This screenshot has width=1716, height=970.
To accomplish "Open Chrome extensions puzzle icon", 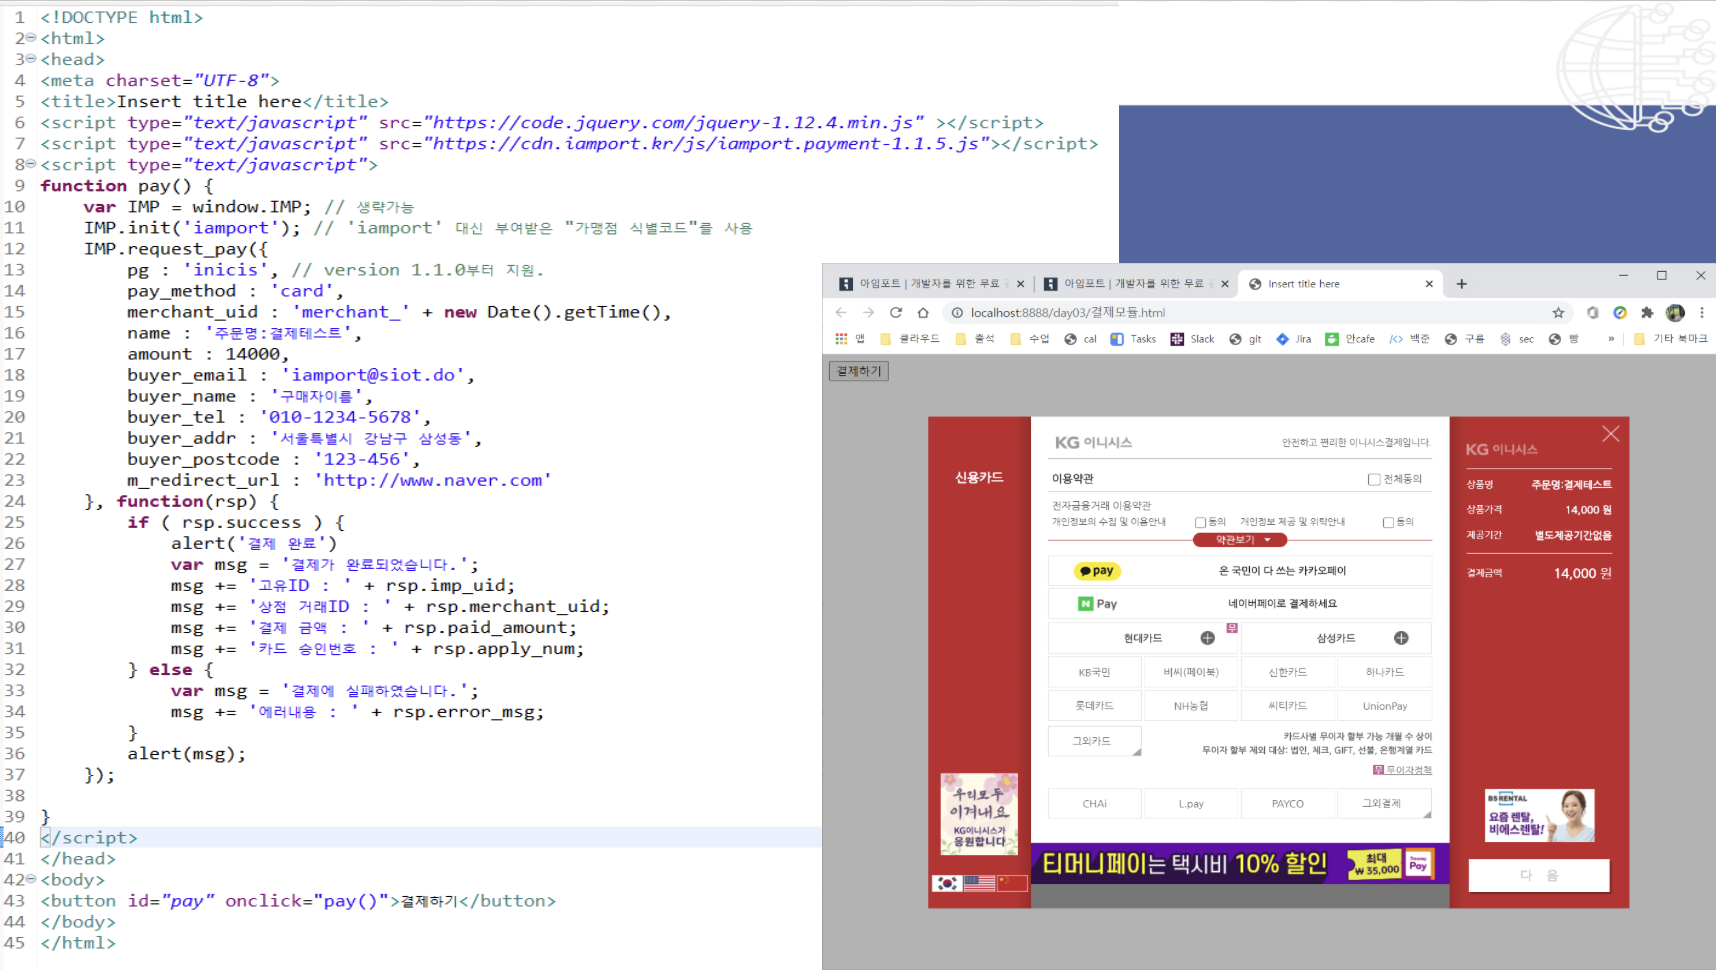I will [1647, 312].
